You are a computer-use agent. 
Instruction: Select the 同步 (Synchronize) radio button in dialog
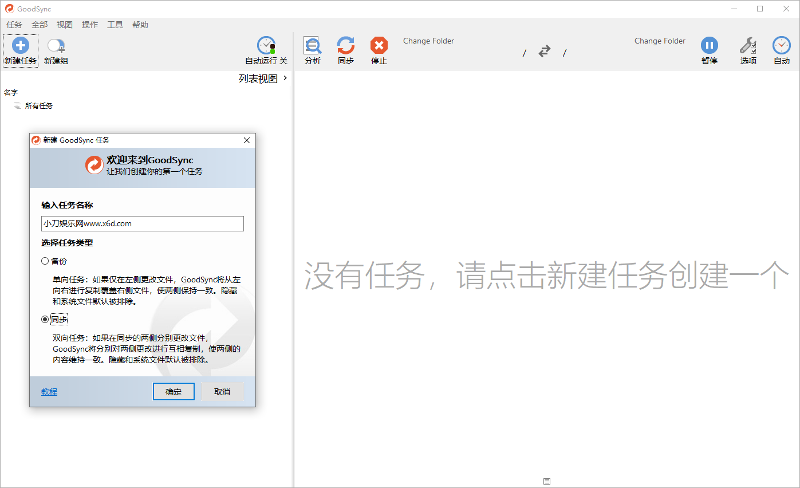tap(45, 320)
